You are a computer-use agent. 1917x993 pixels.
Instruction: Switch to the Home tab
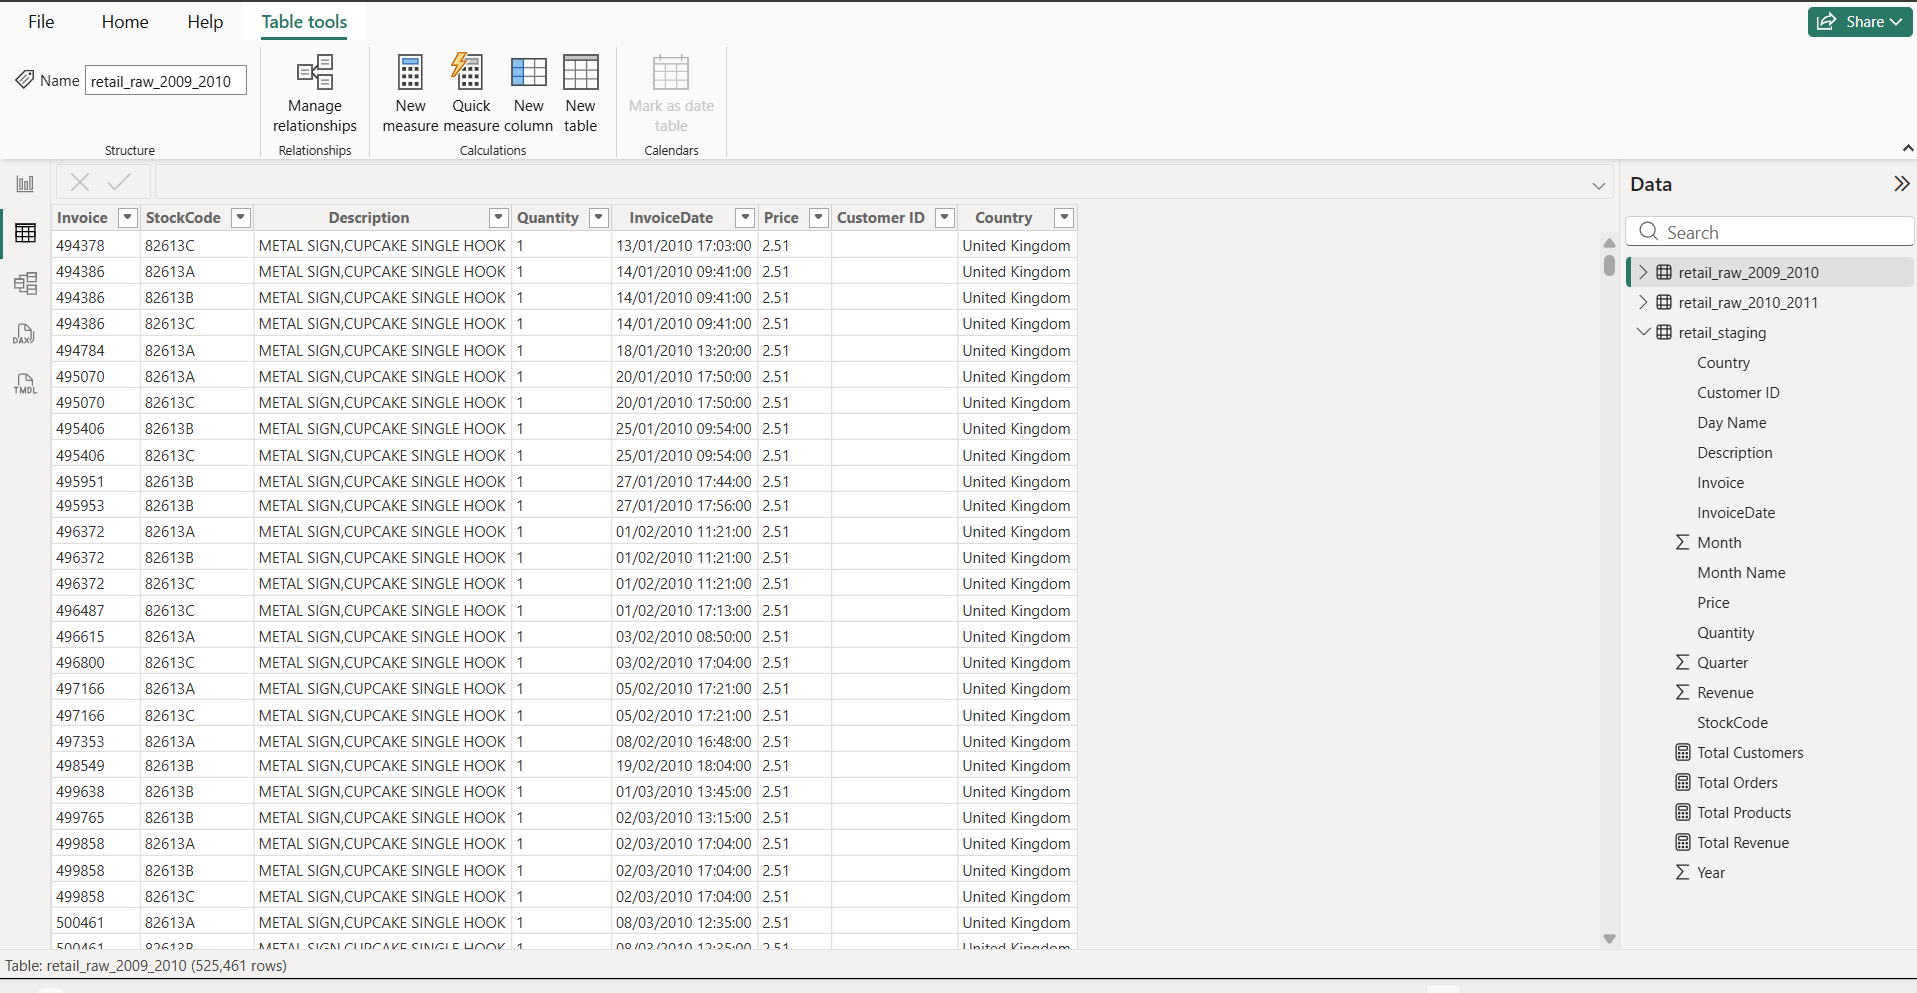(125, 22)
